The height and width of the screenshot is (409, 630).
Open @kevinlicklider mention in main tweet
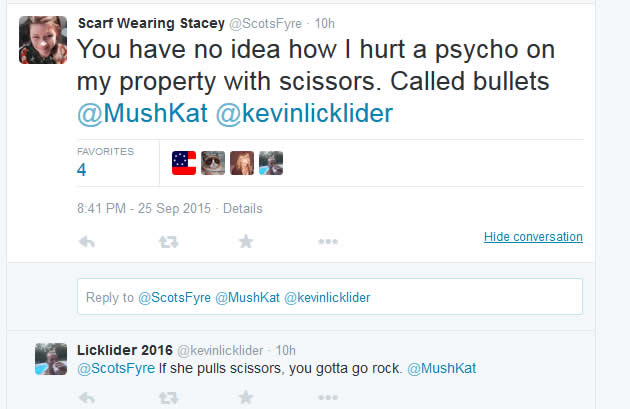[305, 114]
